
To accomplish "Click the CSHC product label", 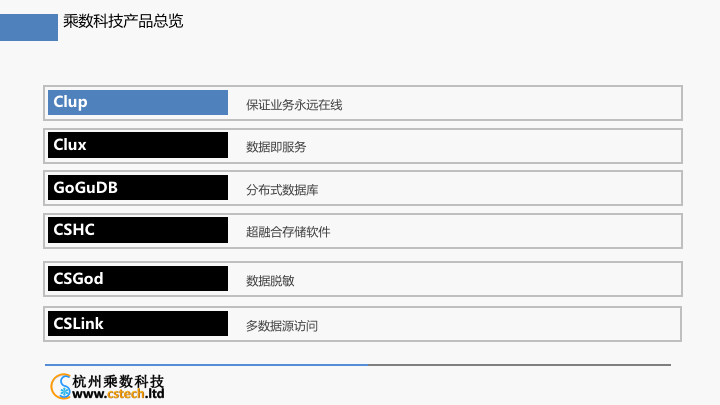I will [x=137, y=230].
